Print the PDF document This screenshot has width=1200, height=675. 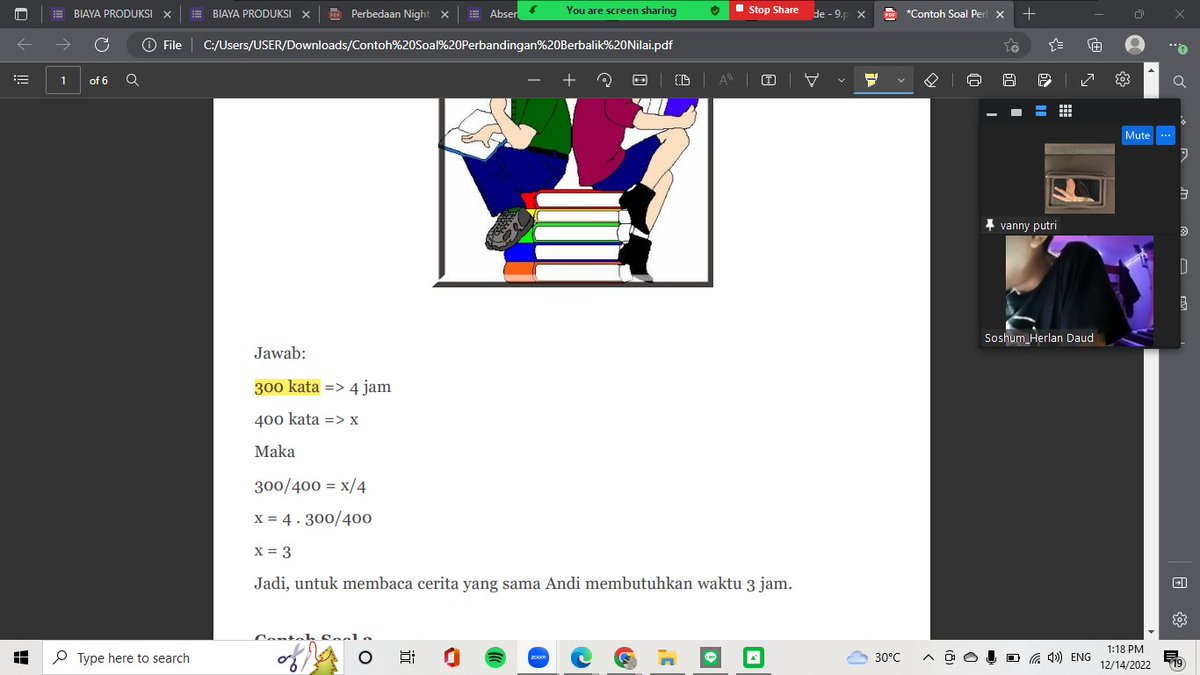click(x=975, y=80)
